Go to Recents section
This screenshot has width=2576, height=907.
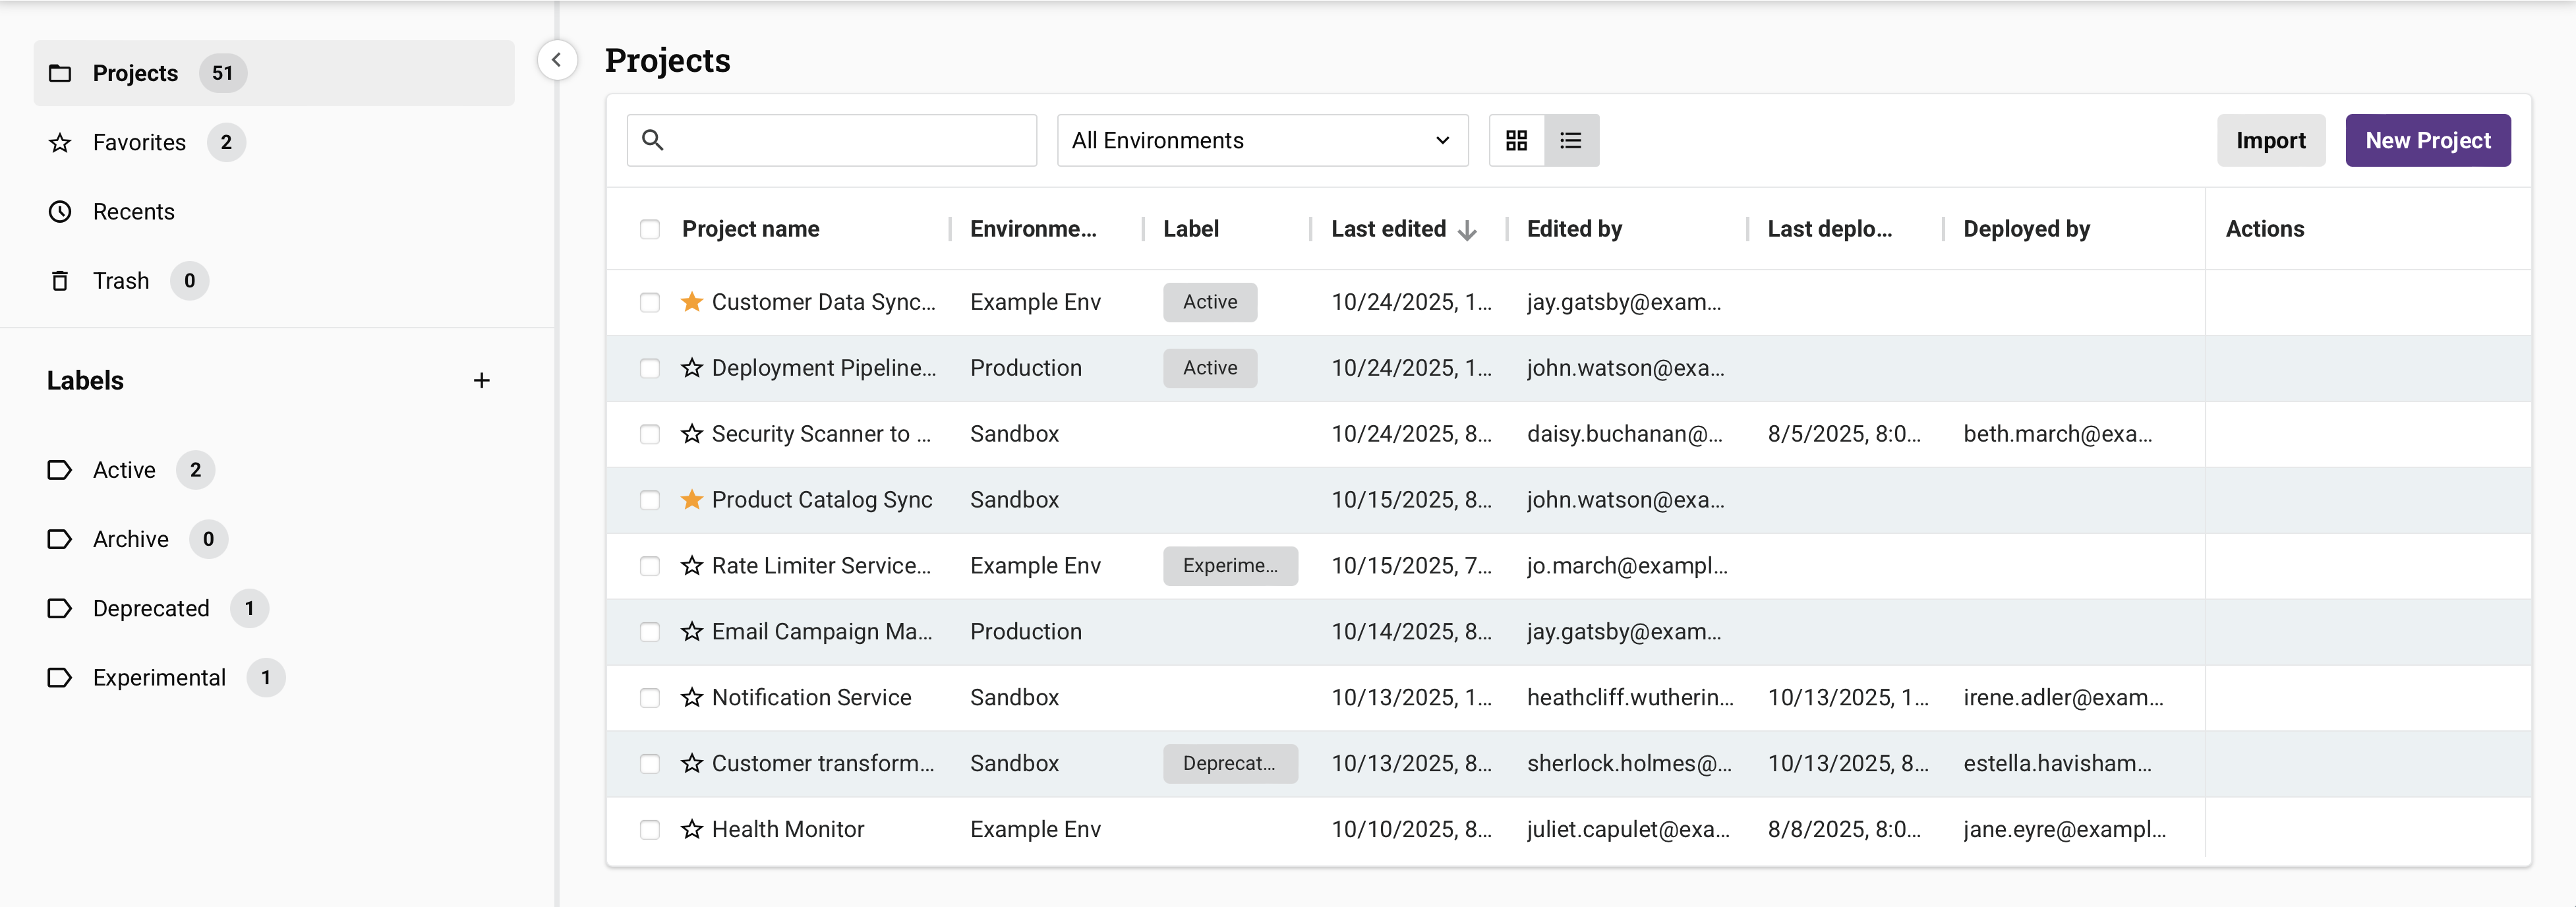[x=133, y=212]
